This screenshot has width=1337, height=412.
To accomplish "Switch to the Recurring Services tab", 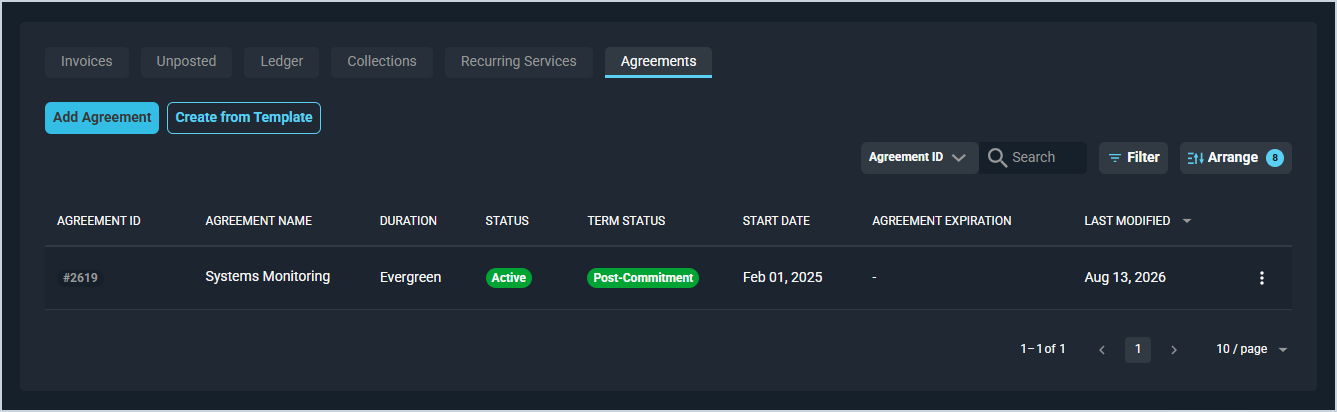I will click(x=519, y=61).
